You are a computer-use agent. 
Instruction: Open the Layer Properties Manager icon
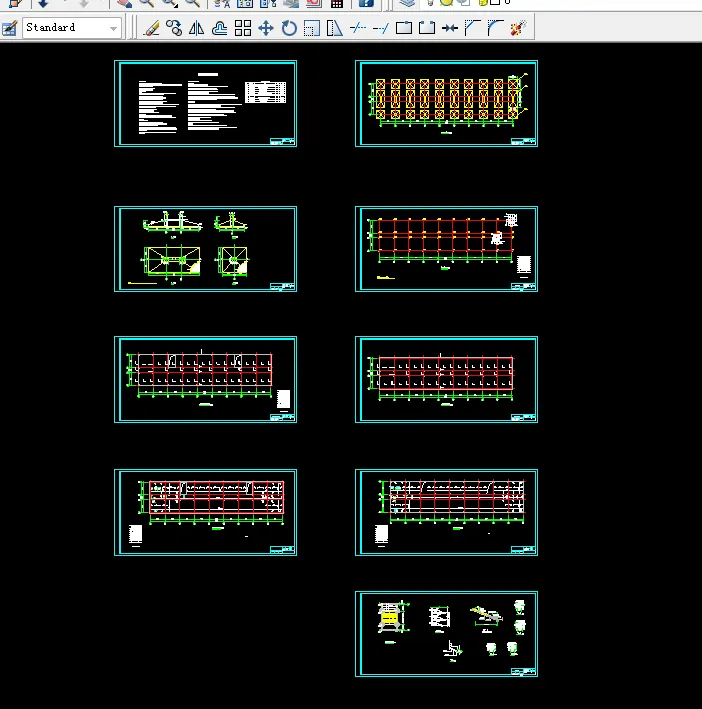click(407, 4)
